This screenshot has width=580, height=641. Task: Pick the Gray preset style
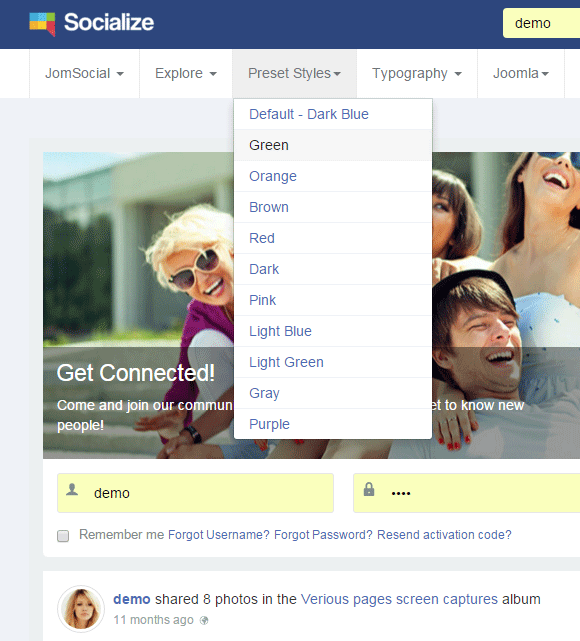(333, 393)
